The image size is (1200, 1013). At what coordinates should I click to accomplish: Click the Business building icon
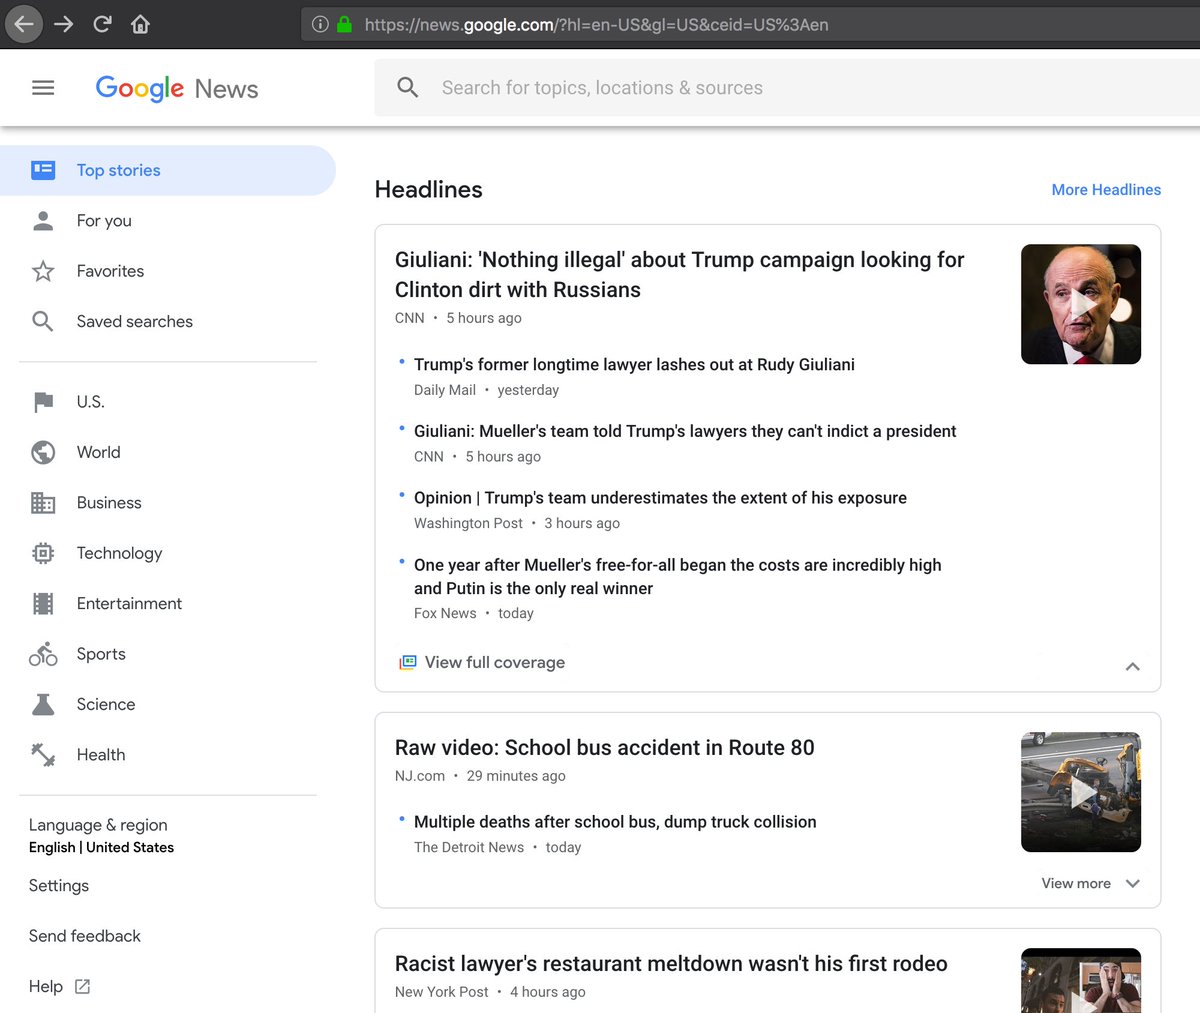tap(43, 503)
